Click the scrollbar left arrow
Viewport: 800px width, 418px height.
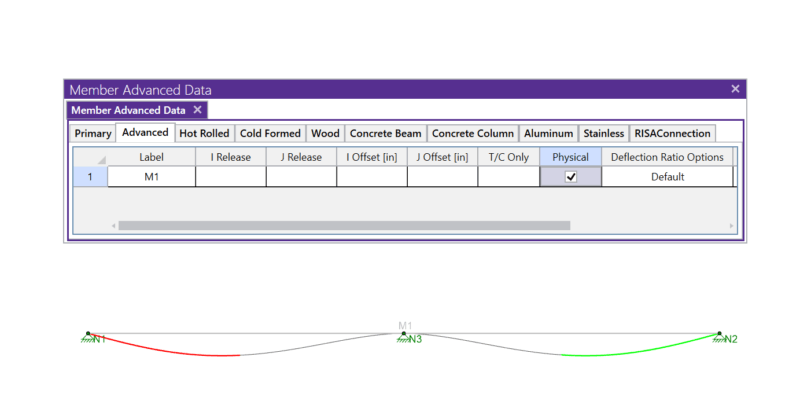[112, 226]
